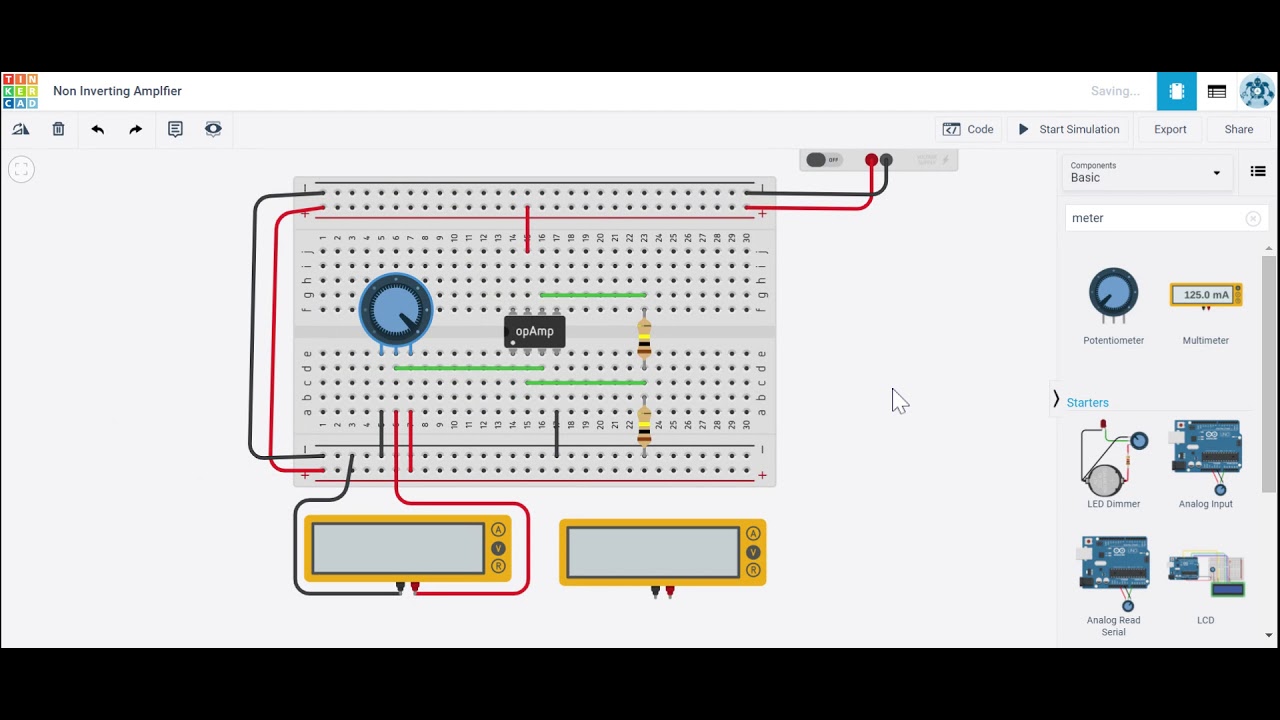Toggle the power supply on/off switch
This screenshot has height=720, width=1280.
(824, 160)
